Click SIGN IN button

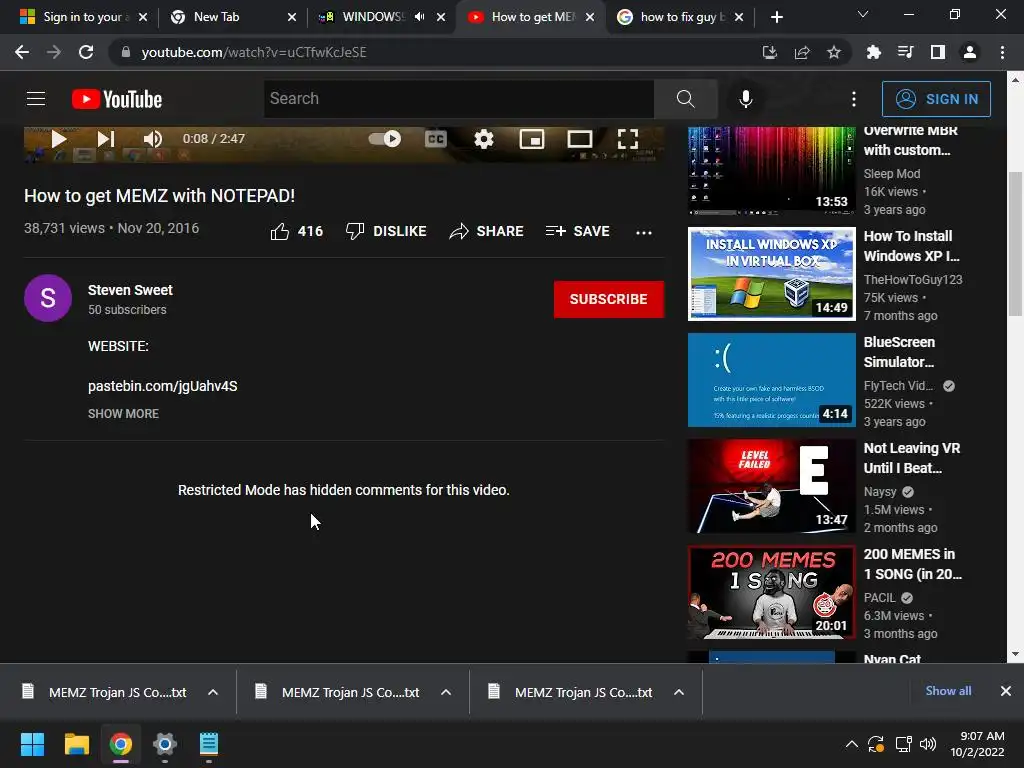(x=936, y=99)
